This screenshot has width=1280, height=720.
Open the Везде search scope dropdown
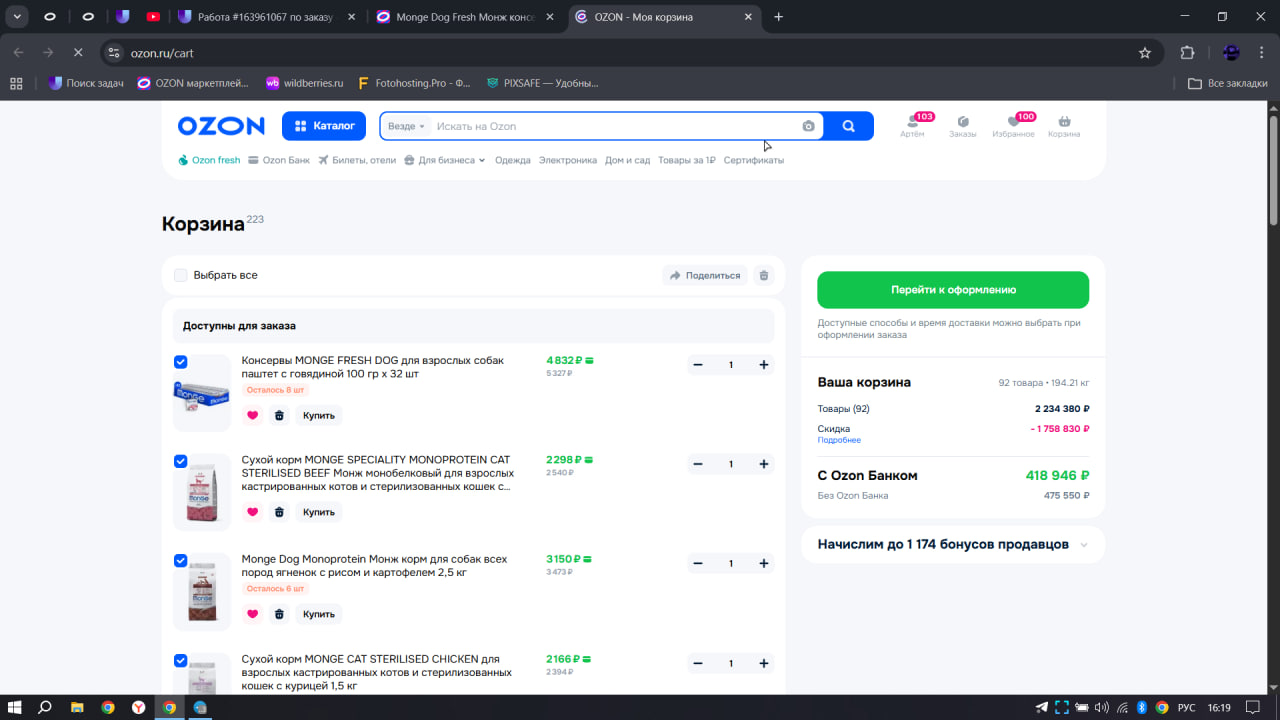click(x=406, y=126)
